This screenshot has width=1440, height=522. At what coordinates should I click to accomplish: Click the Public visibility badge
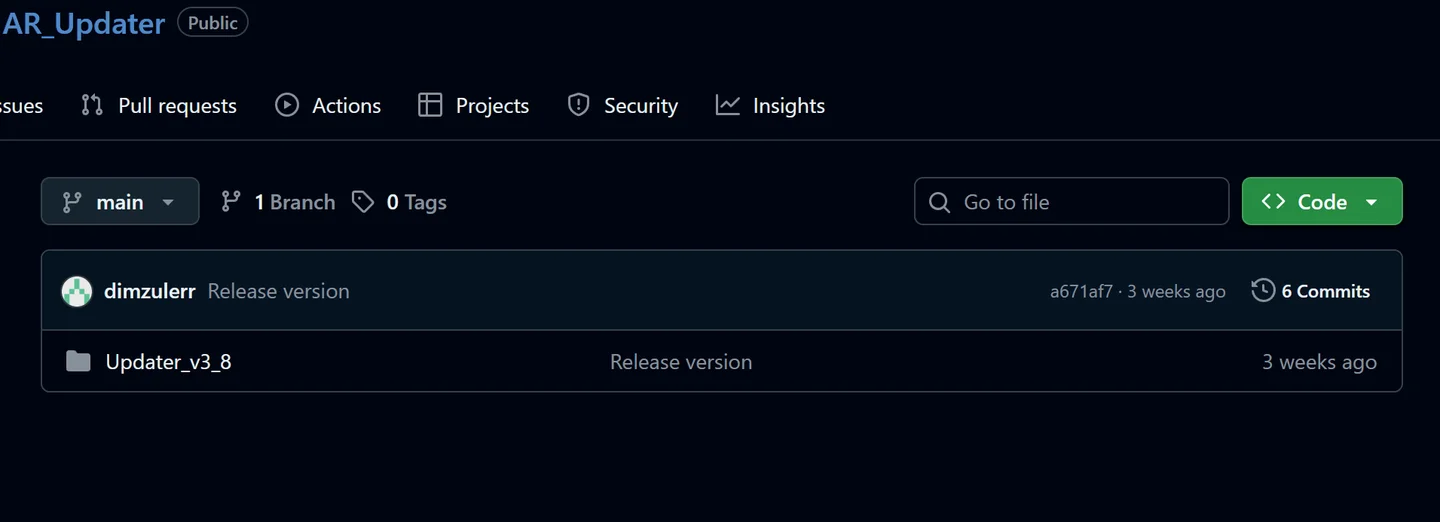[x=213, y=22]
